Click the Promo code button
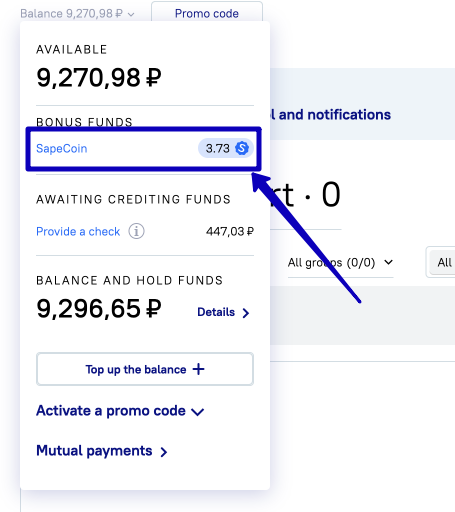 click(207, 13)
